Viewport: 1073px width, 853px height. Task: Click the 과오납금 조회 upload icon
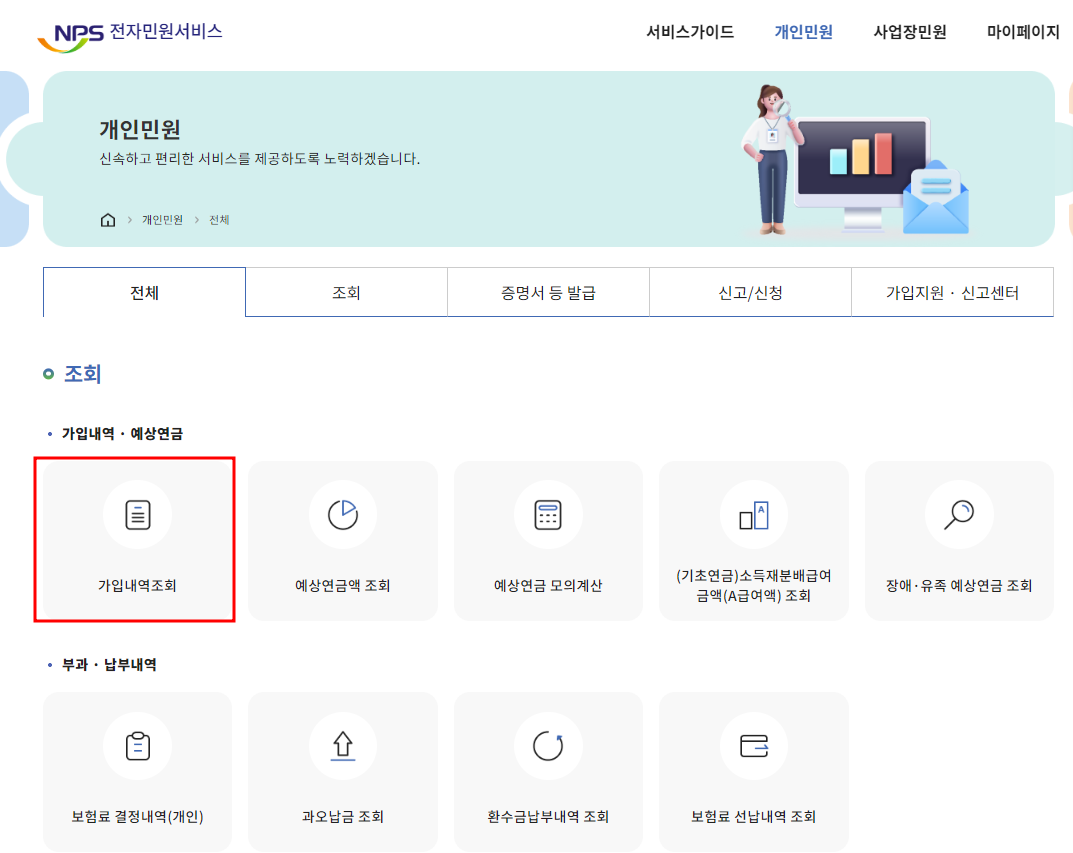click(x=342, y=744)
